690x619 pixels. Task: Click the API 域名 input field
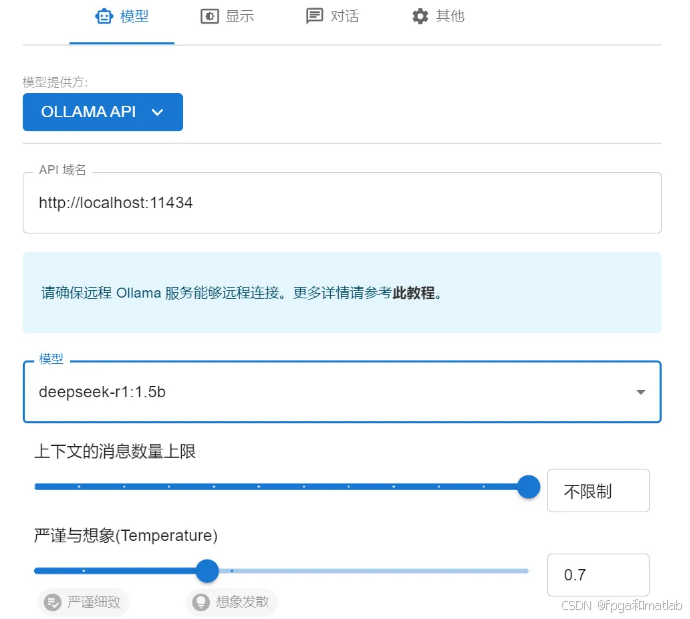(342, 203)
